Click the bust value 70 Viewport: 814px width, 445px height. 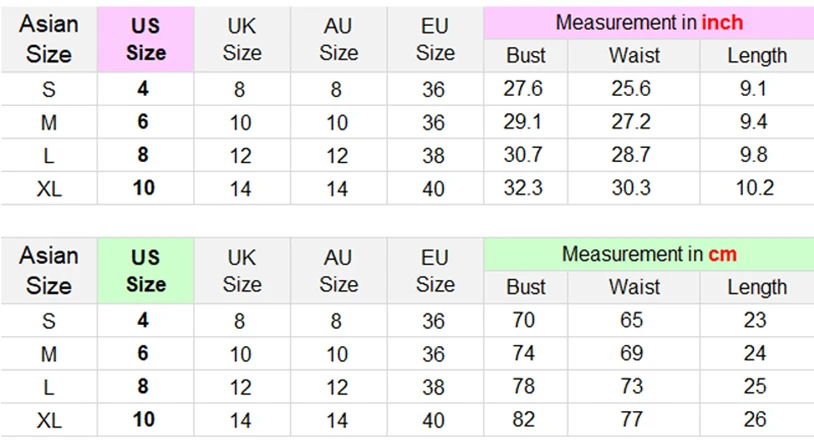[525, 321]
